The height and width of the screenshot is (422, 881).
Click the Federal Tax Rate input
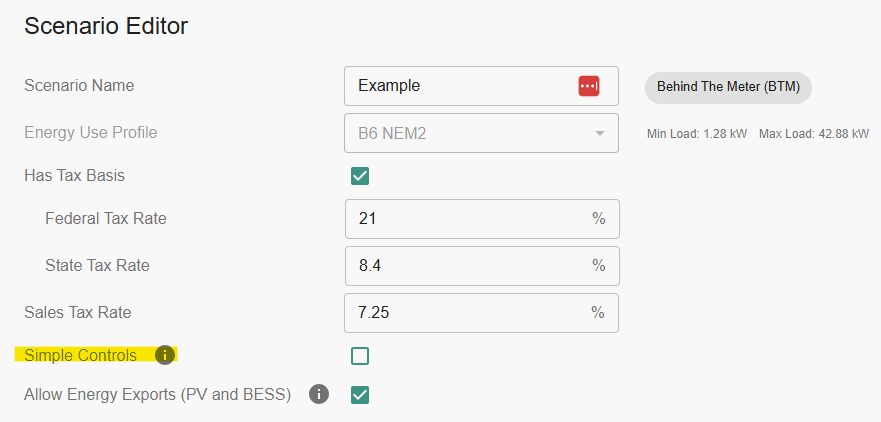[470, 218]
